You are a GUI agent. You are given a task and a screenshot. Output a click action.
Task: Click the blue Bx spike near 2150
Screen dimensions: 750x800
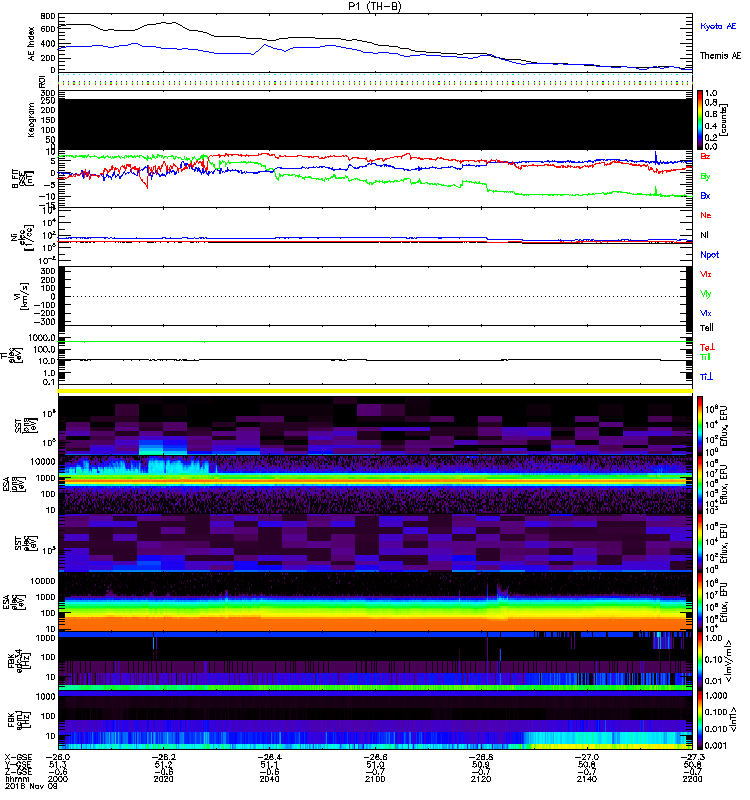tap(656, 157)
